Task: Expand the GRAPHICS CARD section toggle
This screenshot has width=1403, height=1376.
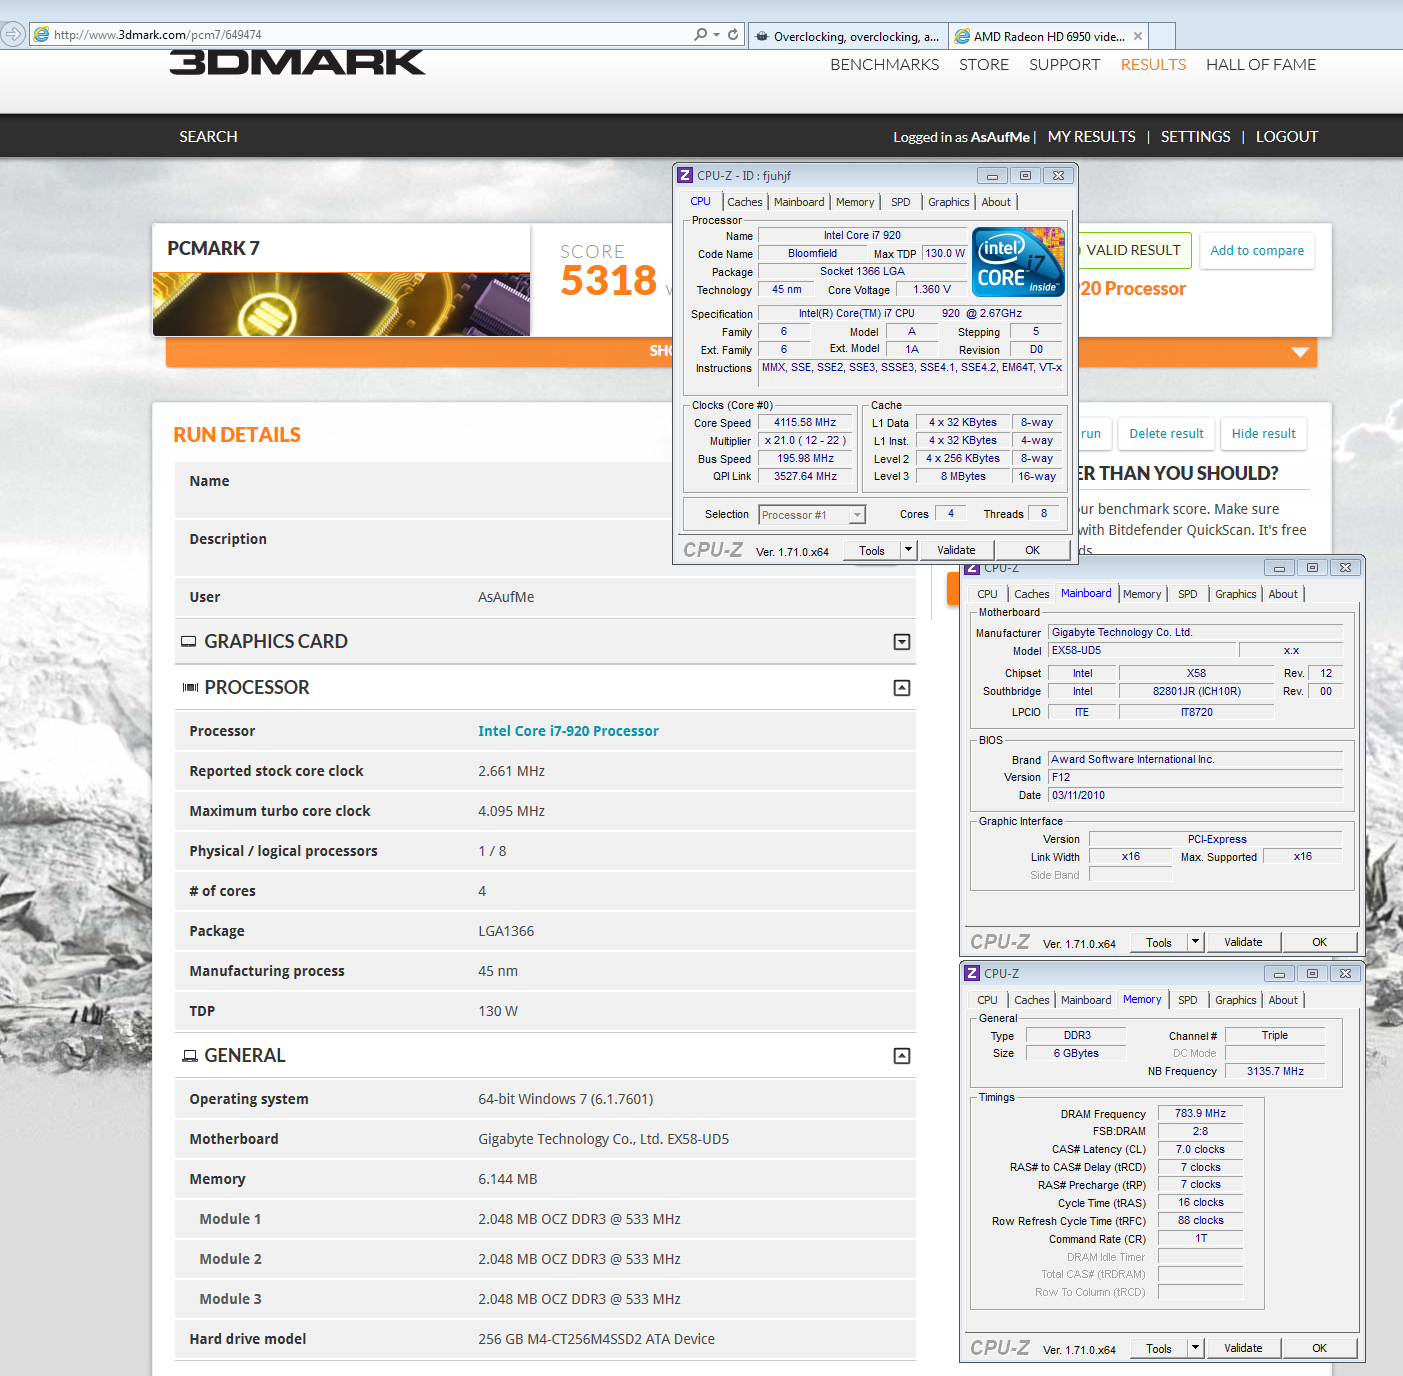Action: pyautogui.click(x=902, y=642)
